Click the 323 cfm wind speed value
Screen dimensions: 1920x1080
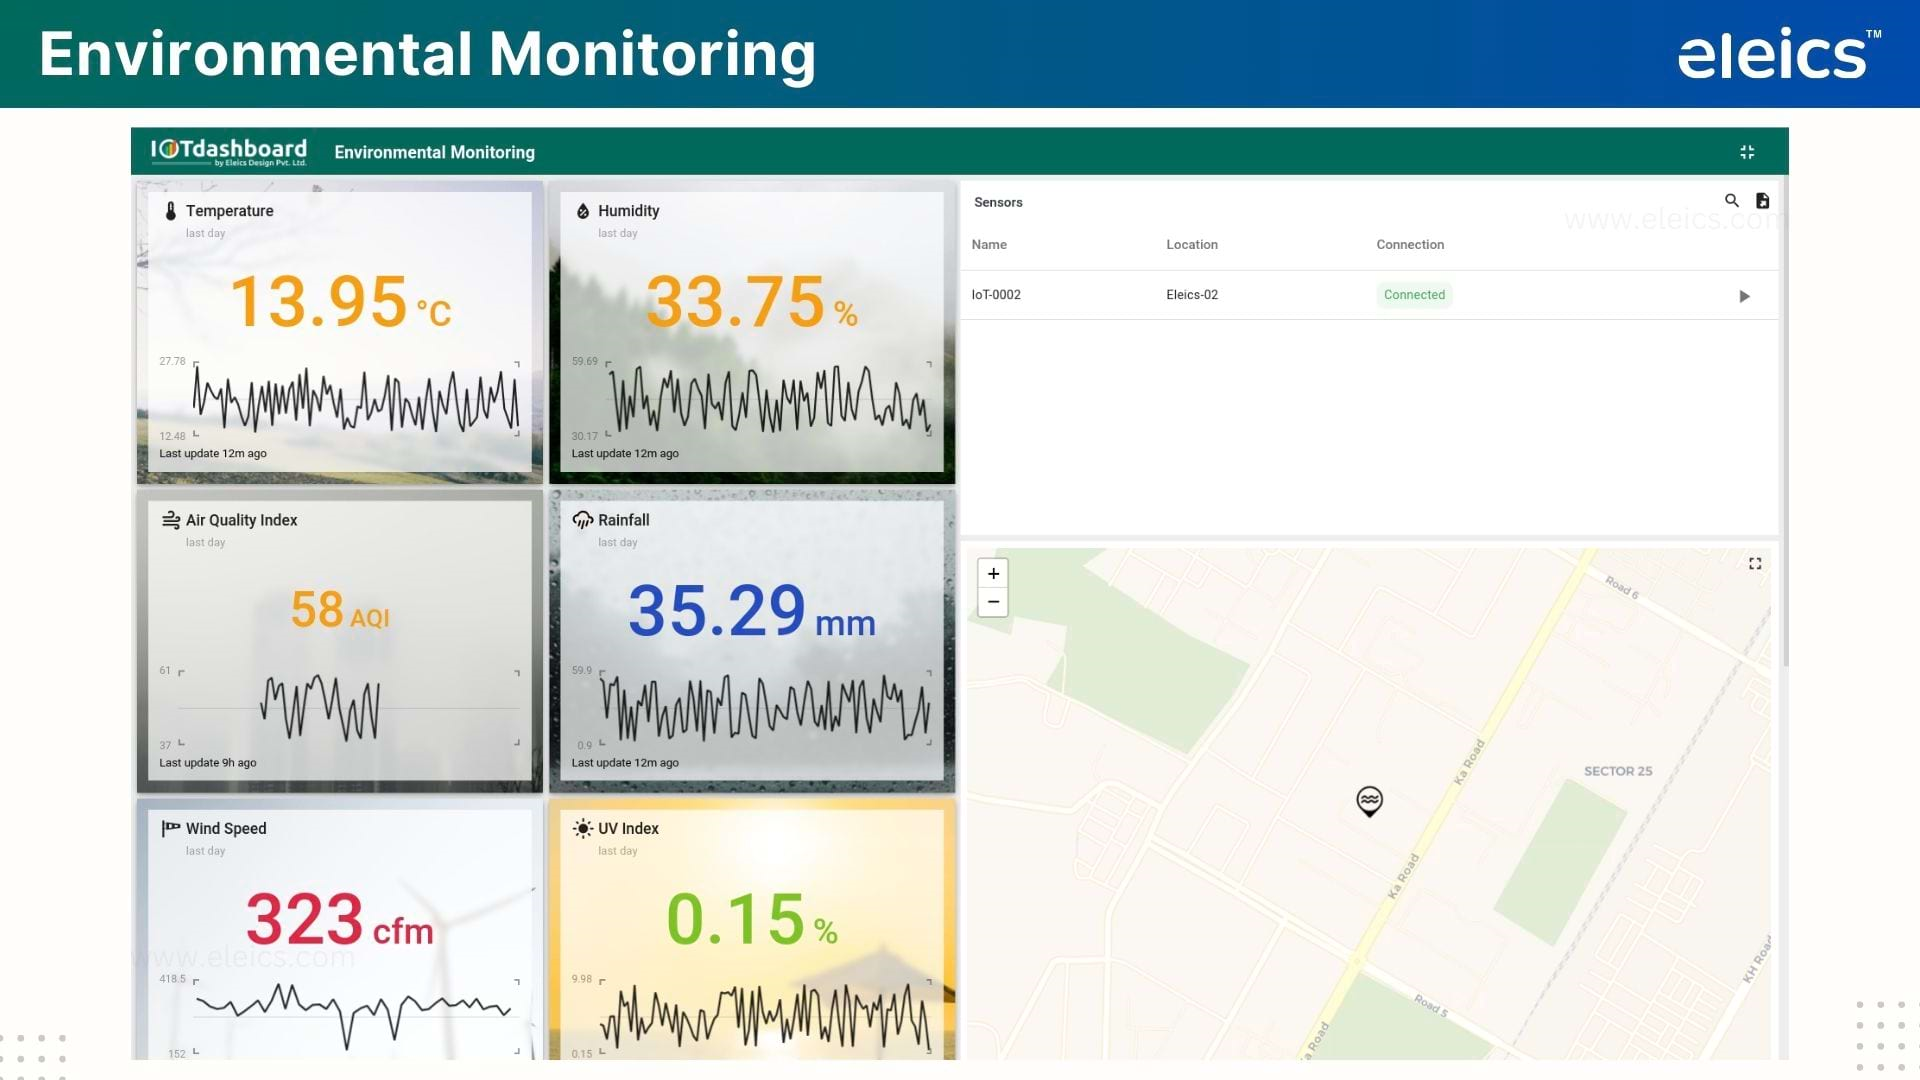pyautogui.click(x=340, y=920)
